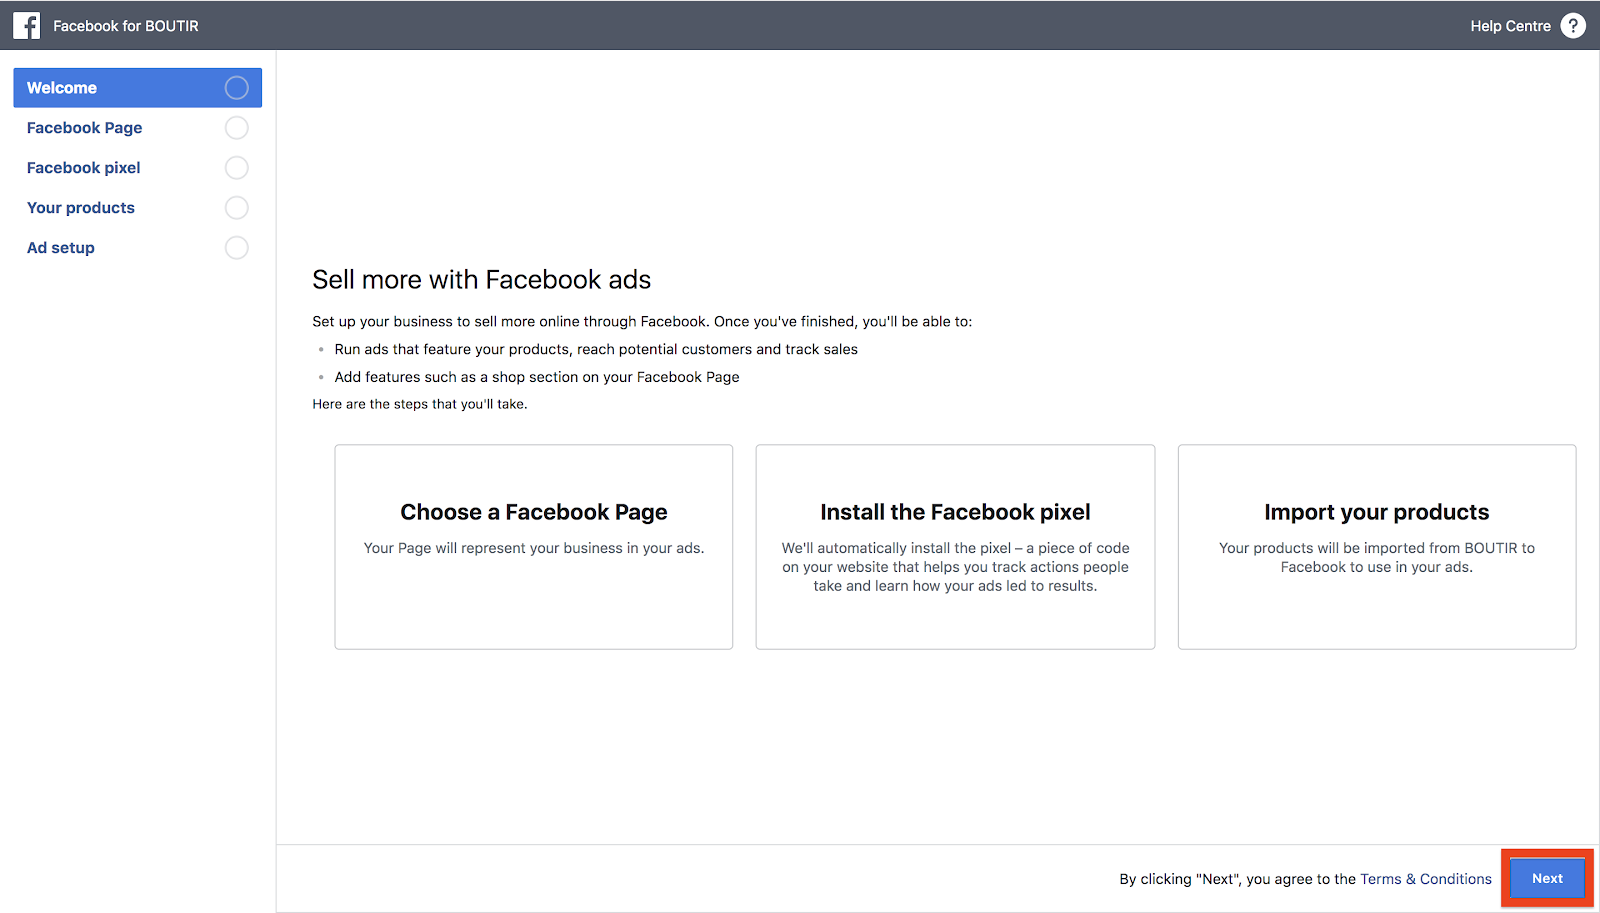Screen dimensions: 1600x913
Task: Switch to the Your products step
Action: [138, 208]
